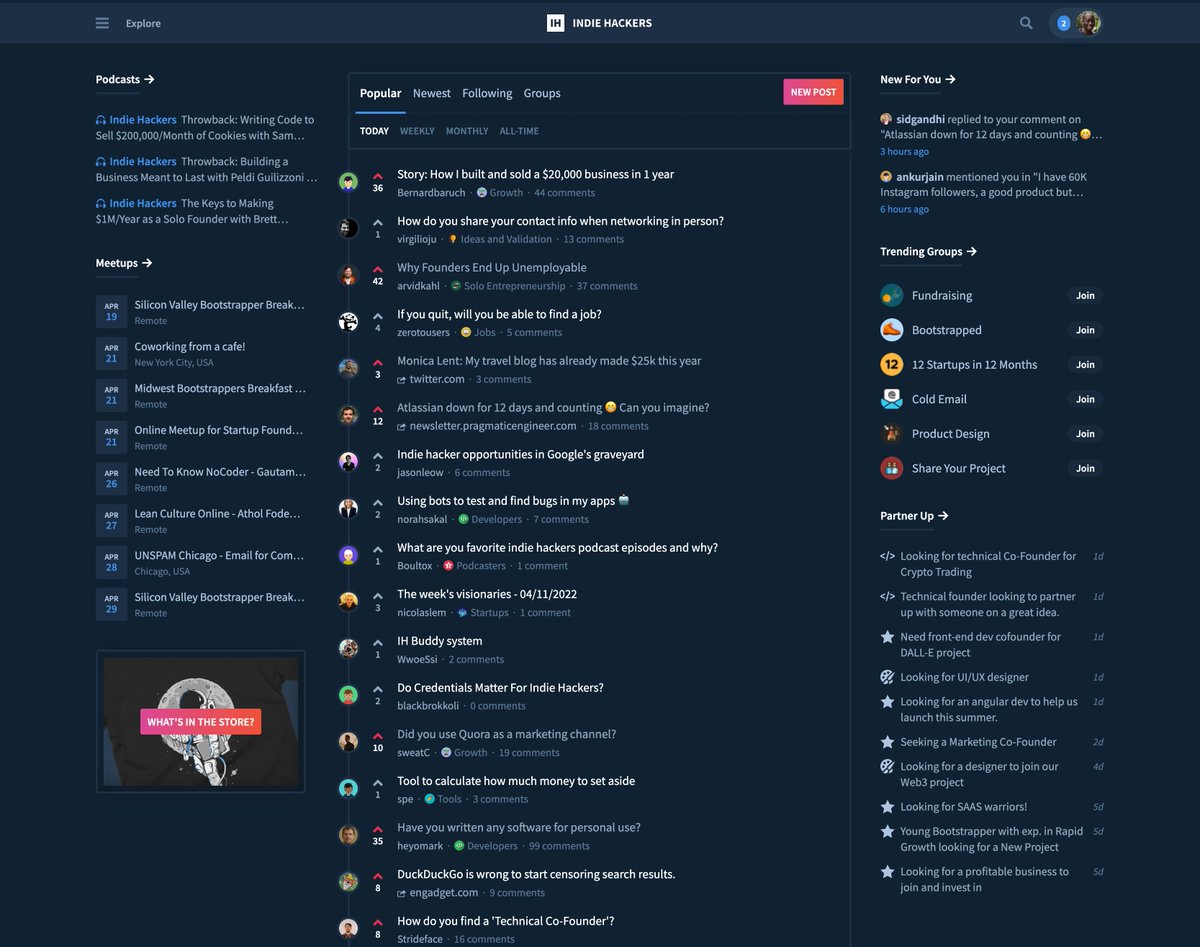Viewport: 1200px width, 947px height.
Task: Upvote 'Why Founders End Up Unemployable'
Action: pos(378,270)
